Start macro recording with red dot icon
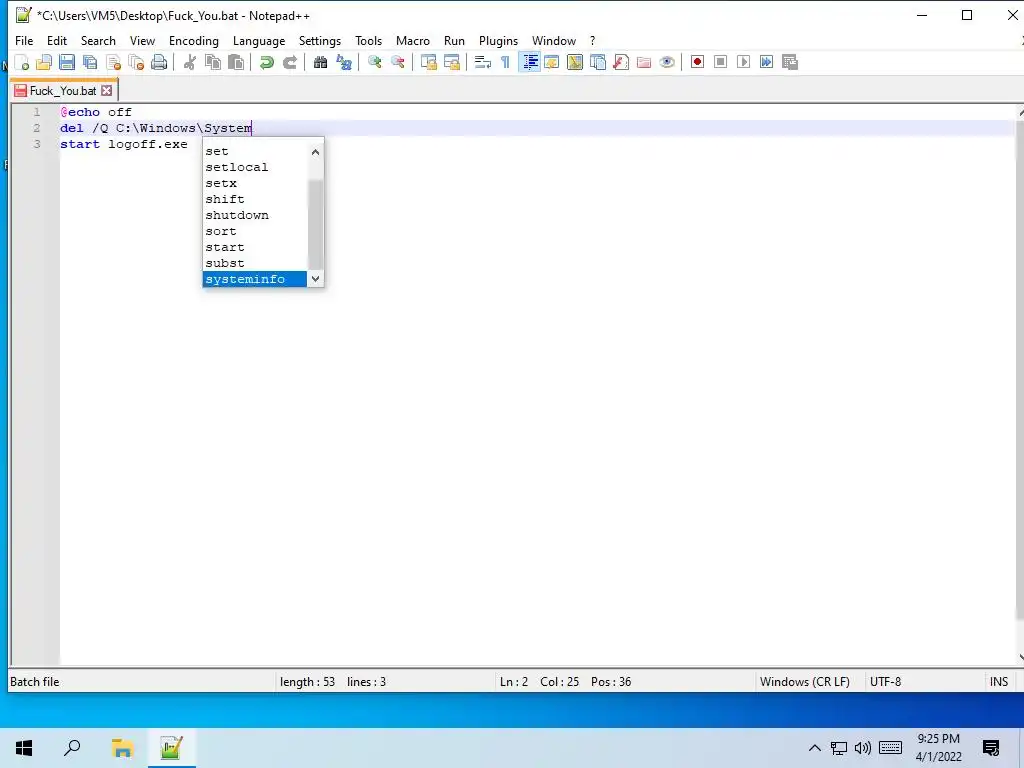The width and height of the screenshot is (1024, 768). click(697, 62)
